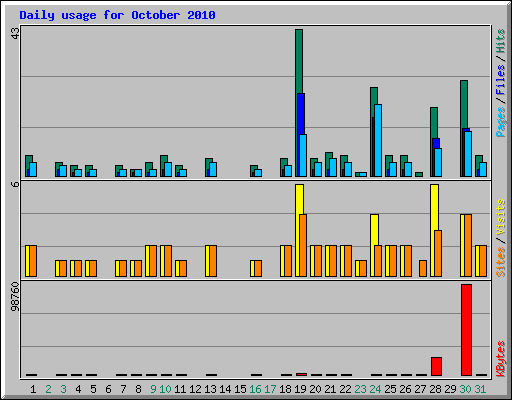Select the orange Sites bar for day 16
The height and width of the screenshot is (400, 512).
pos(258,268)
